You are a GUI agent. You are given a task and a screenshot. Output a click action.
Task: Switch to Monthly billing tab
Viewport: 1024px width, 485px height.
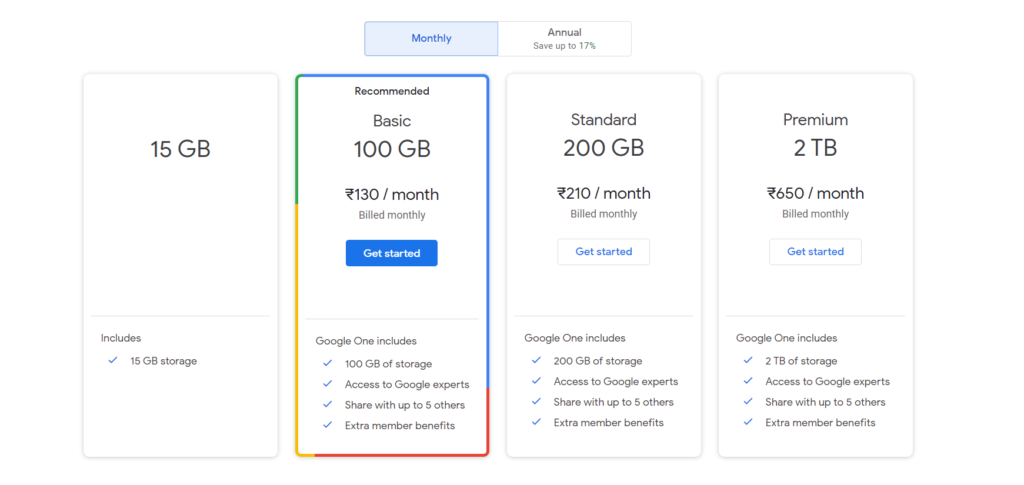431,38
